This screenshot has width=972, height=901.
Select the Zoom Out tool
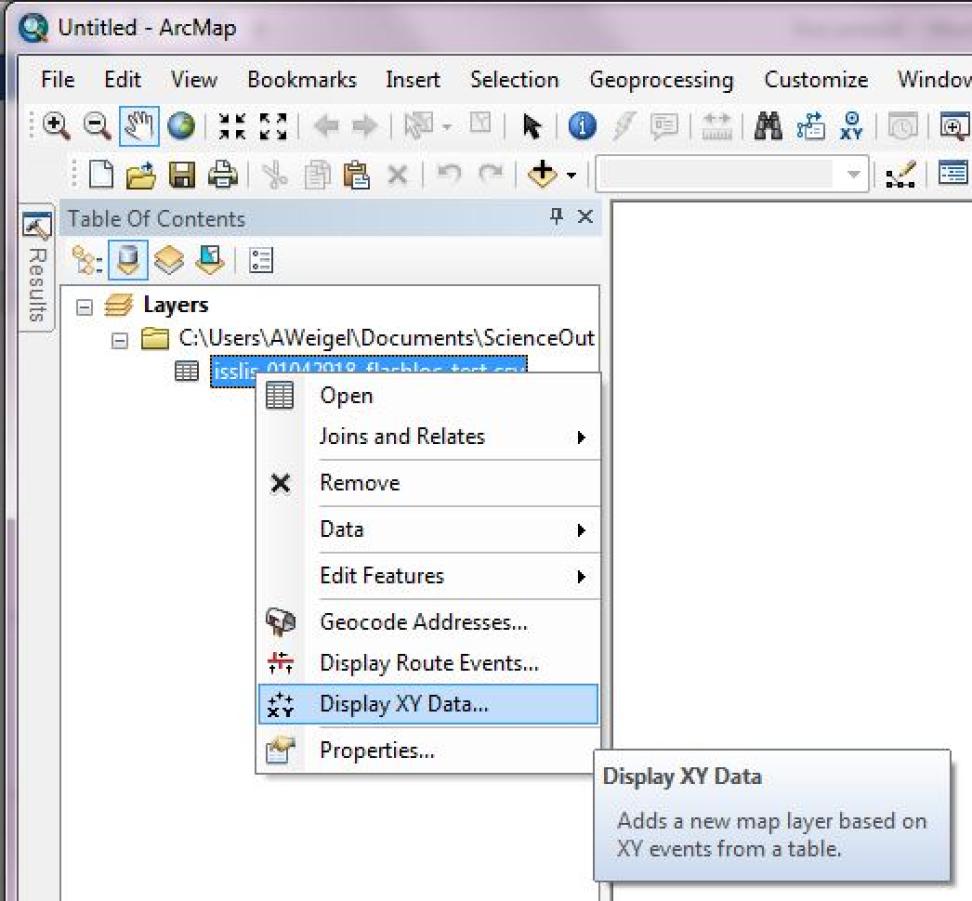click(x=97, y=126)
